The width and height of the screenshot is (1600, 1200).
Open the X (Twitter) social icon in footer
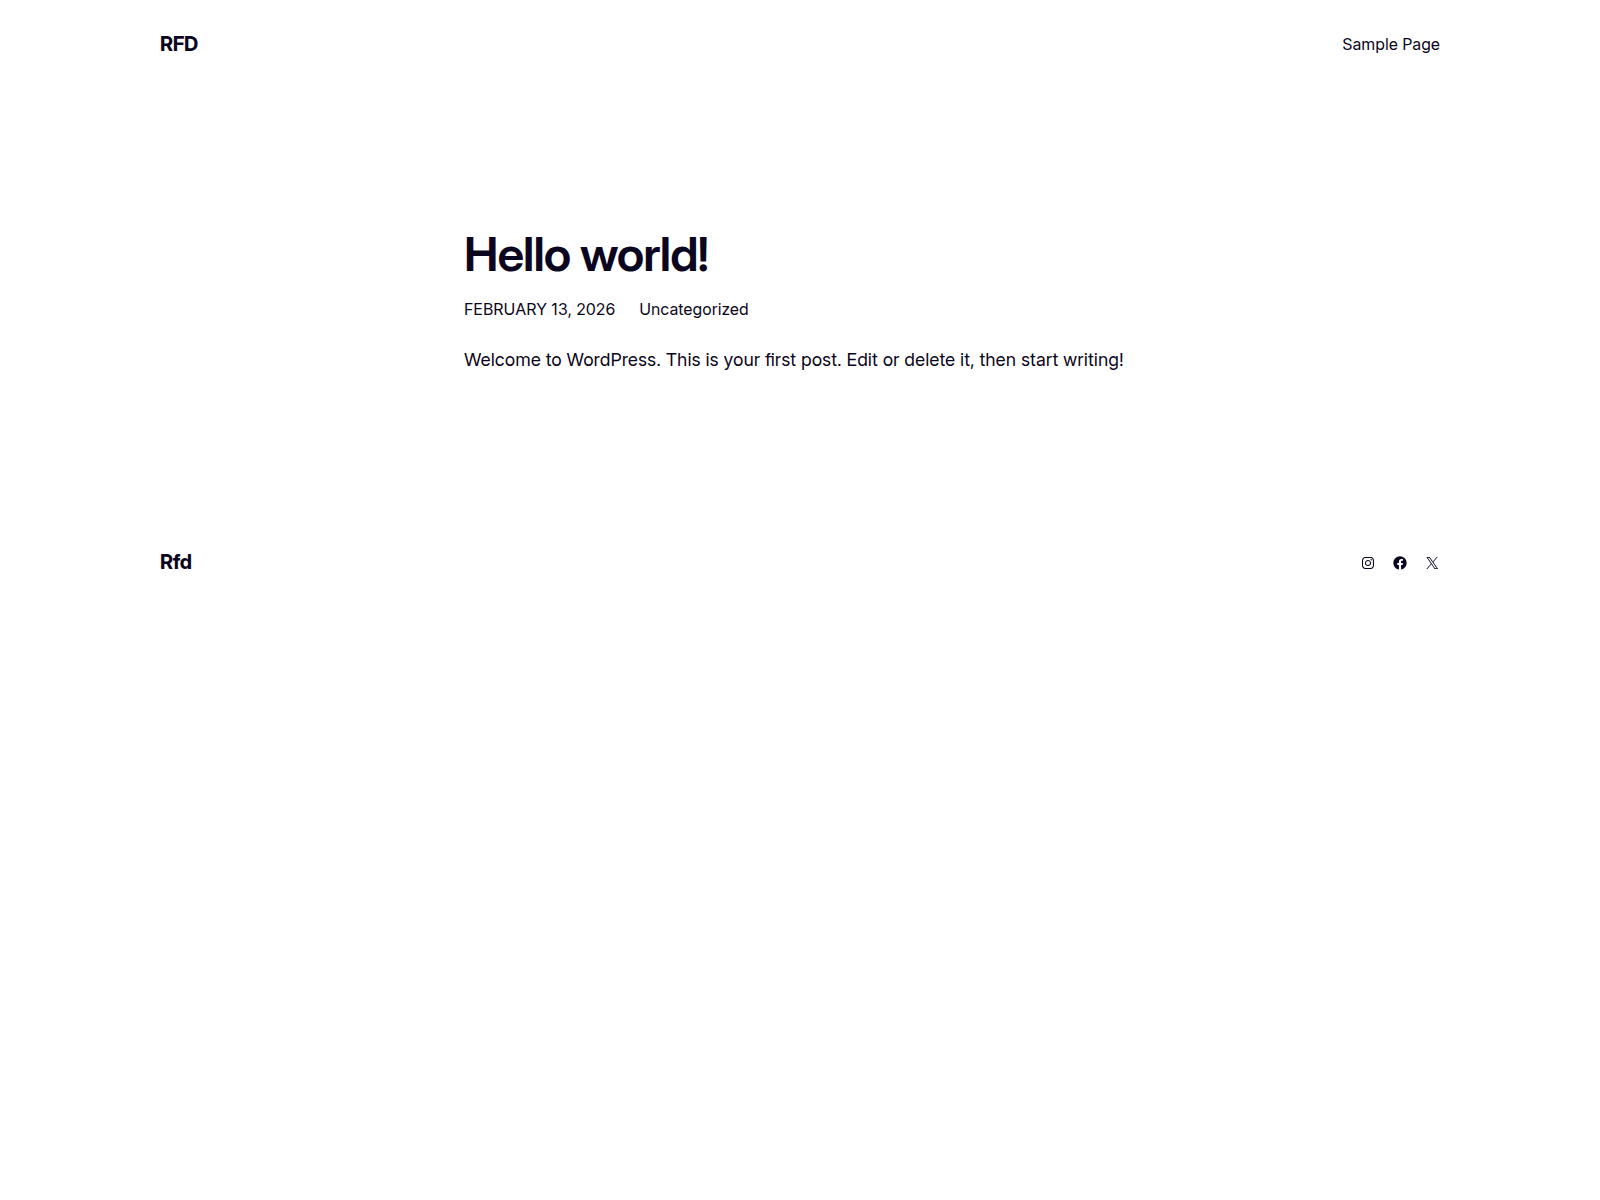coord(1432,563)
